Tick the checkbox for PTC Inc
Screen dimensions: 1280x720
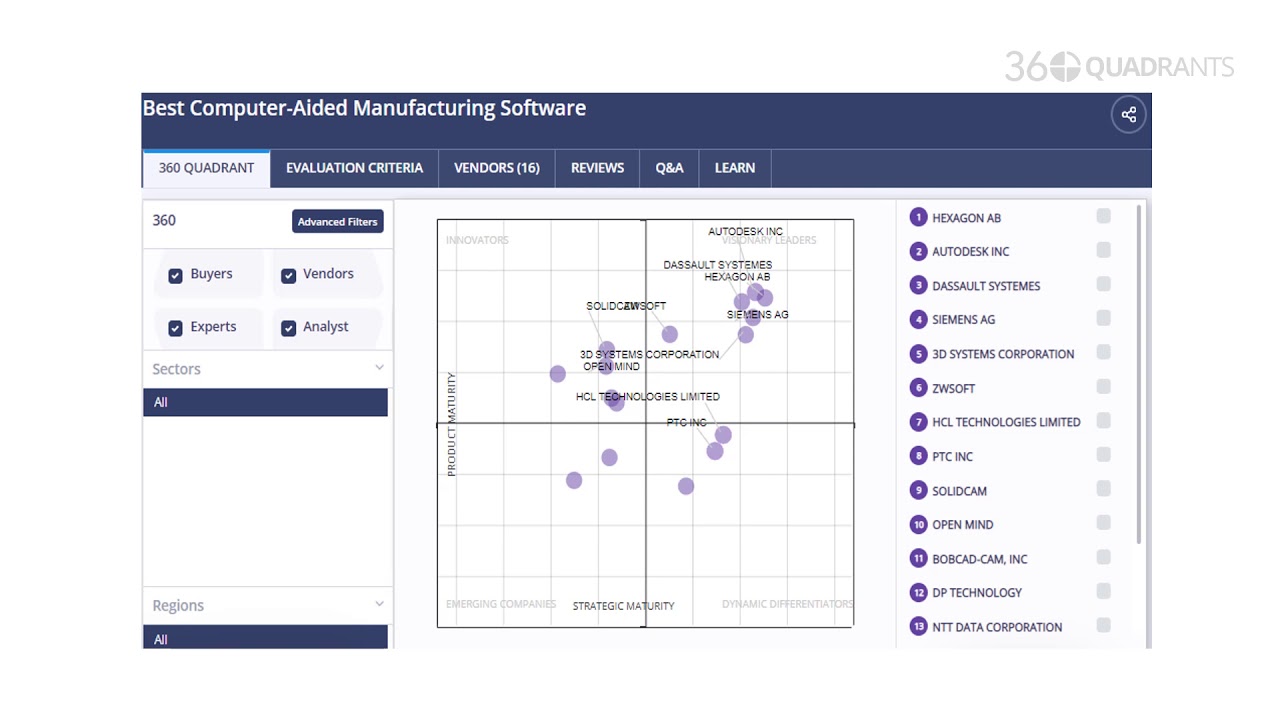click(1103, 454)
